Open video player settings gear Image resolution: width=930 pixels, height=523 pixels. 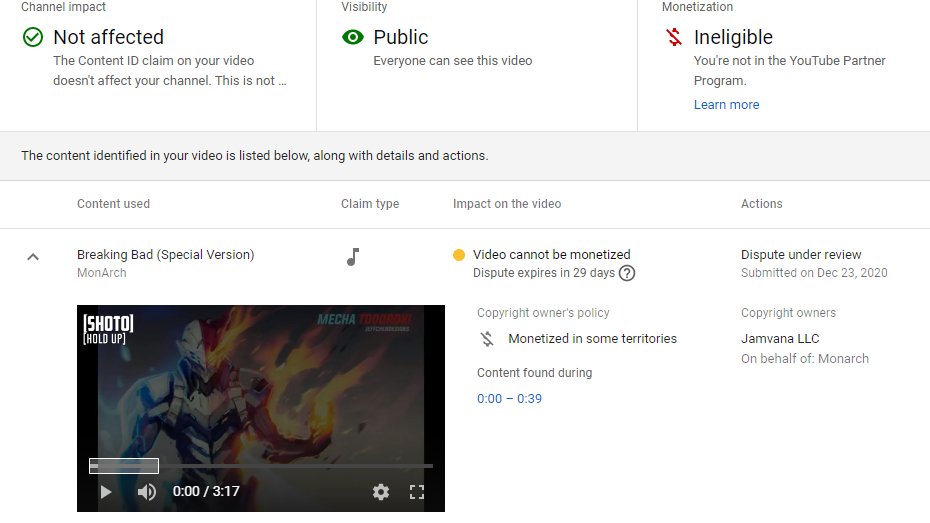pos(381,492)
